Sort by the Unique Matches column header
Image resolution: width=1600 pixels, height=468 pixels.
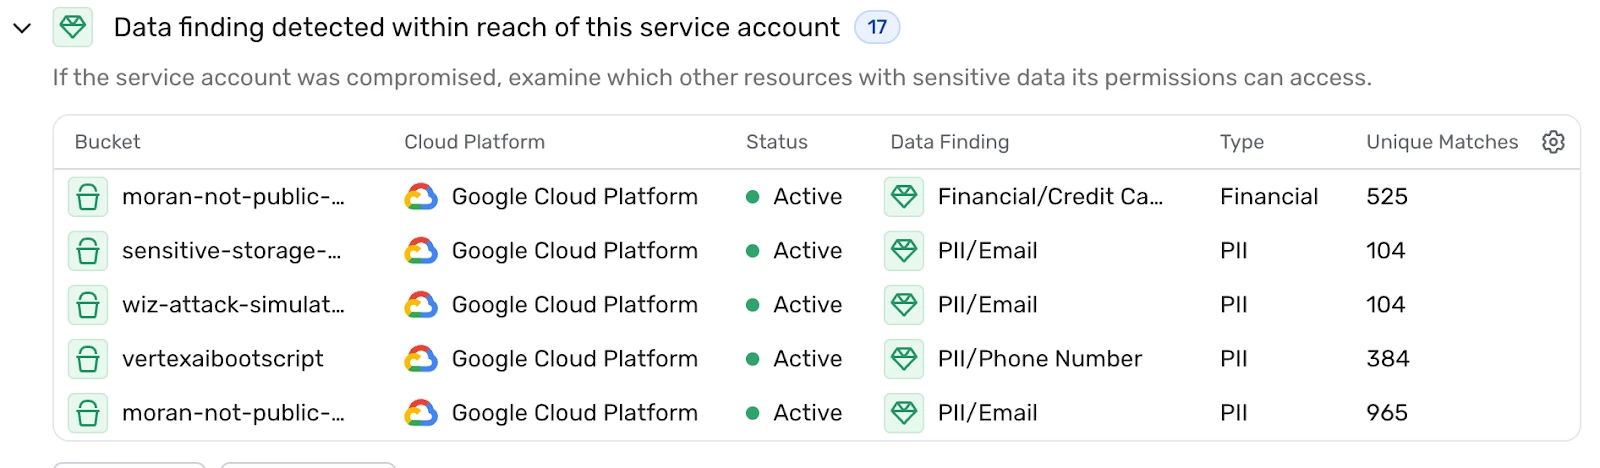[1442, 142]
